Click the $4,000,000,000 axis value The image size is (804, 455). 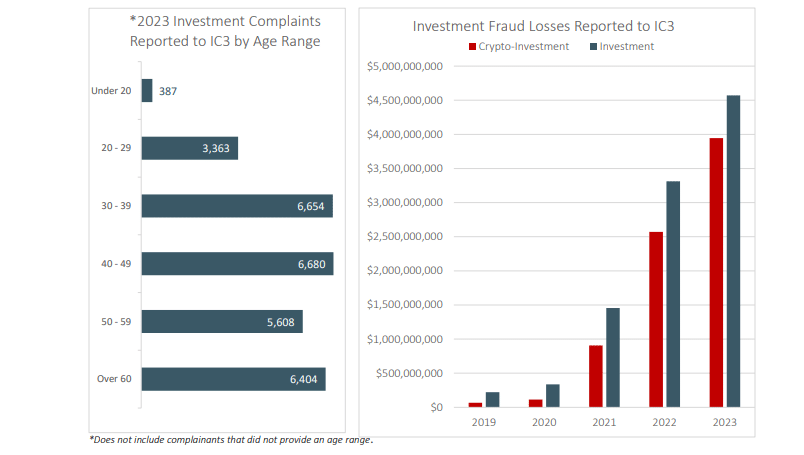405,134
